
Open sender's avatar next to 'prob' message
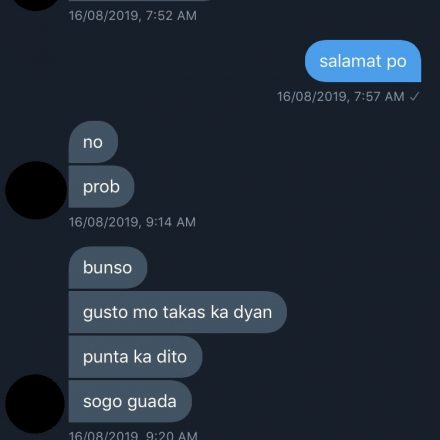[x=36, y=190]
